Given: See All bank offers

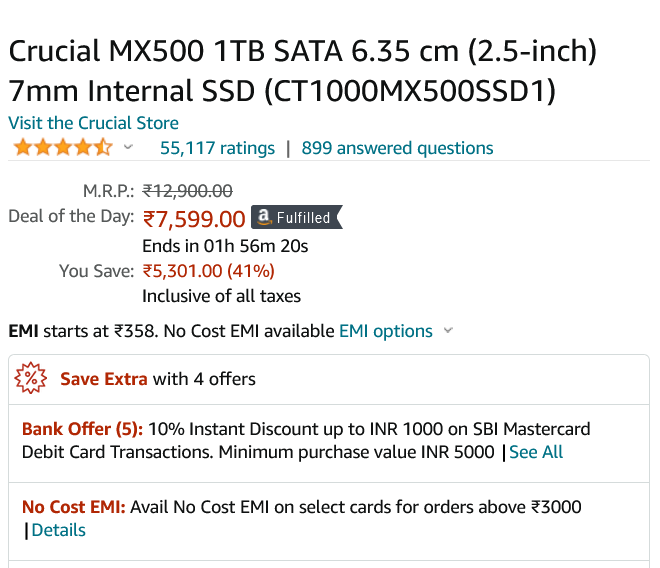Looking at the screenshot, I should point(536,452).
